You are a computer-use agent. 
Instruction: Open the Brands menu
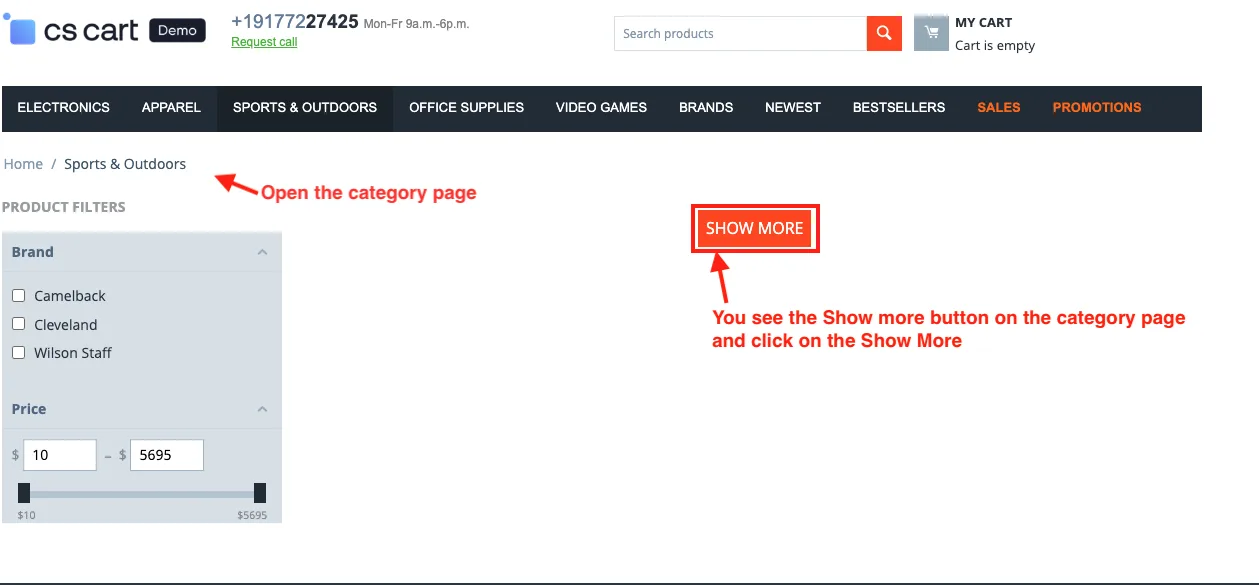tap(706, 107)
